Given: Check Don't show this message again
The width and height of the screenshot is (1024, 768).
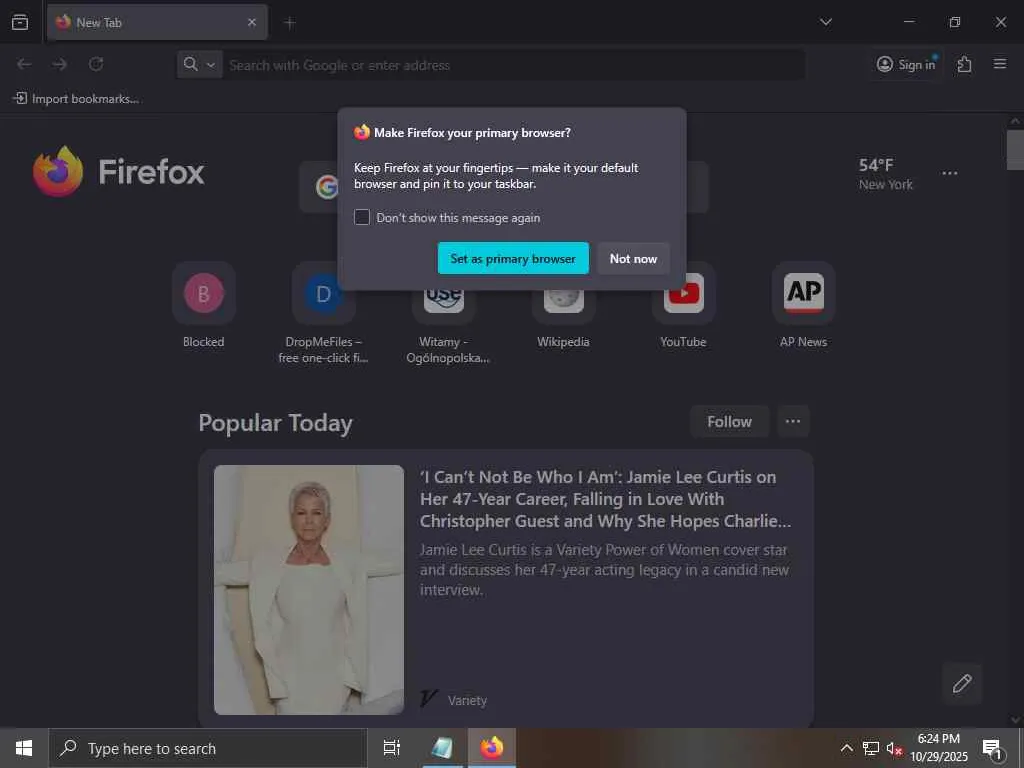Looking at the screenshot, I should click(x=362, y=217).
